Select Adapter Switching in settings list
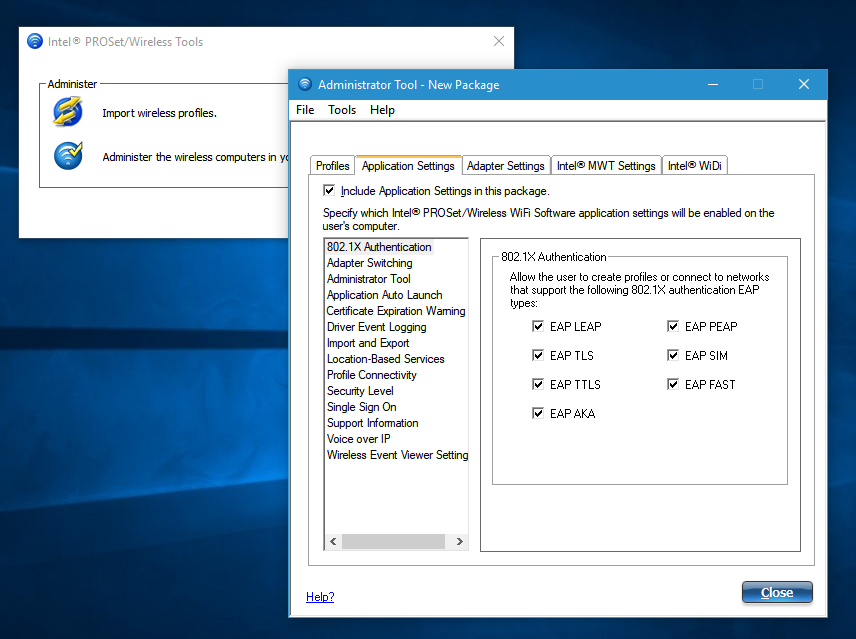Viewport: 856px width, 639px height. [x=370, y=263]
